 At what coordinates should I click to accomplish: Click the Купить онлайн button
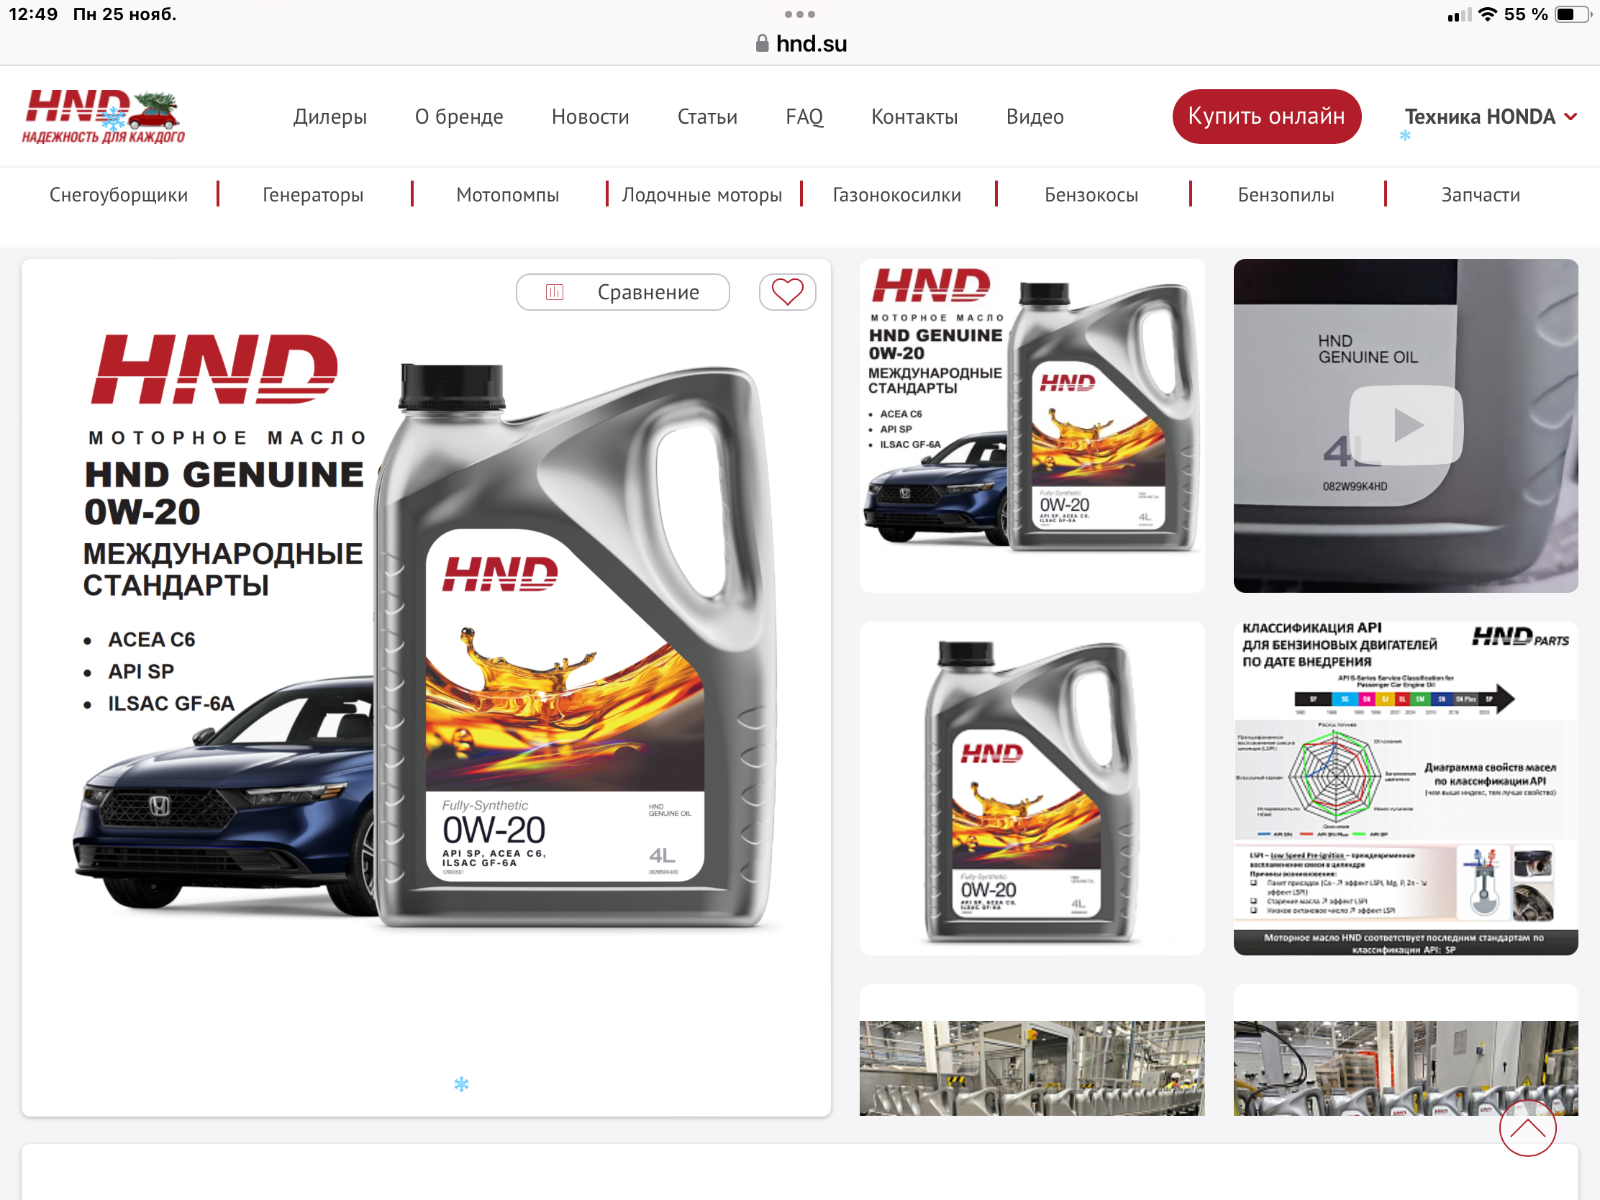pos(1267,116)
